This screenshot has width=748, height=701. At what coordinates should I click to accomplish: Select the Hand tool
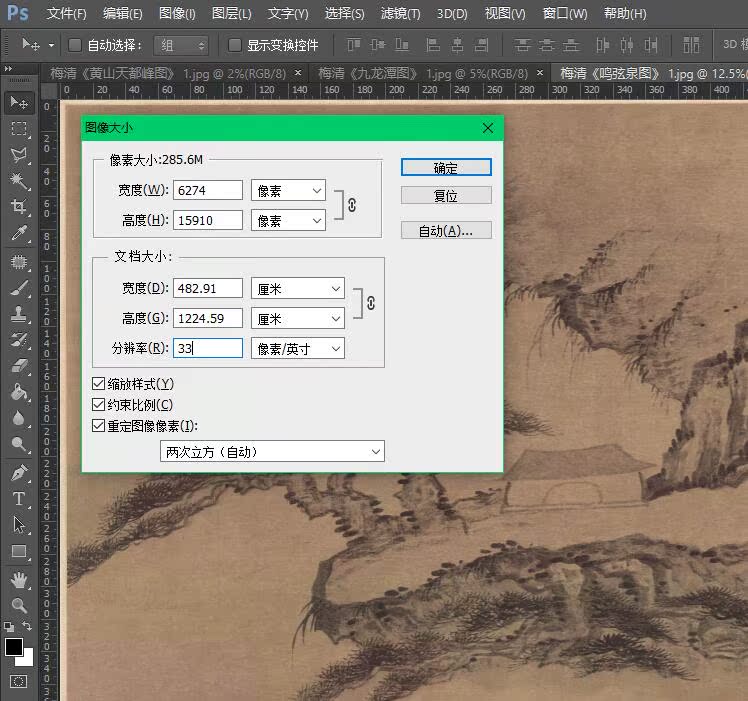tap(19, 580)
